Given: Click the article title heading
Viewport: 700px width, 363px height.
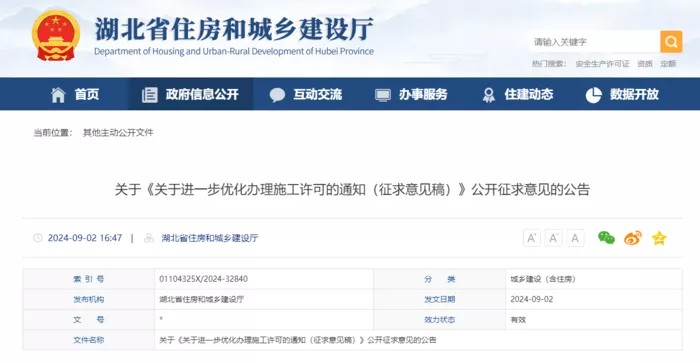Looking at the screenshot, I should [352, 189].
